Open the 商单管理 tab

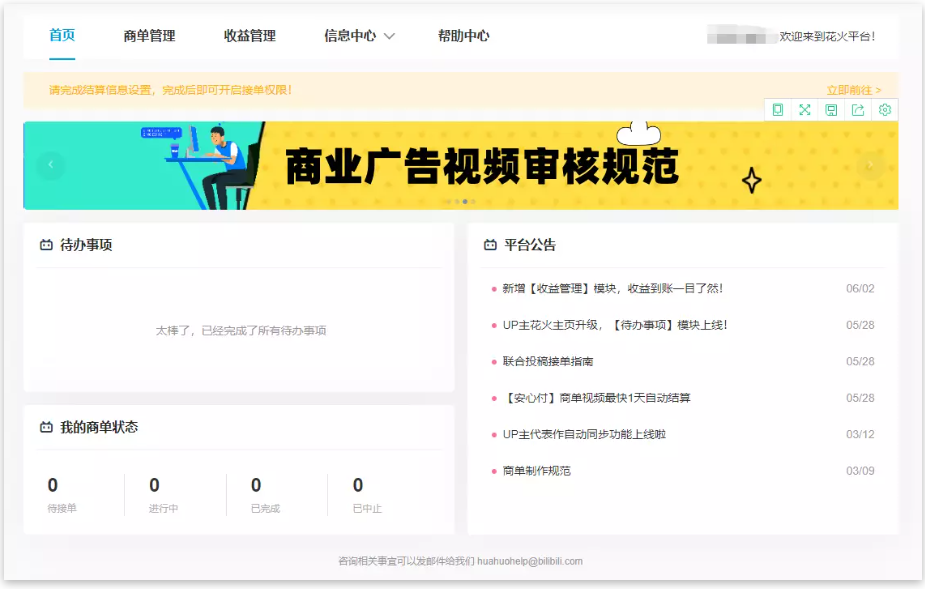click(149, 36)
